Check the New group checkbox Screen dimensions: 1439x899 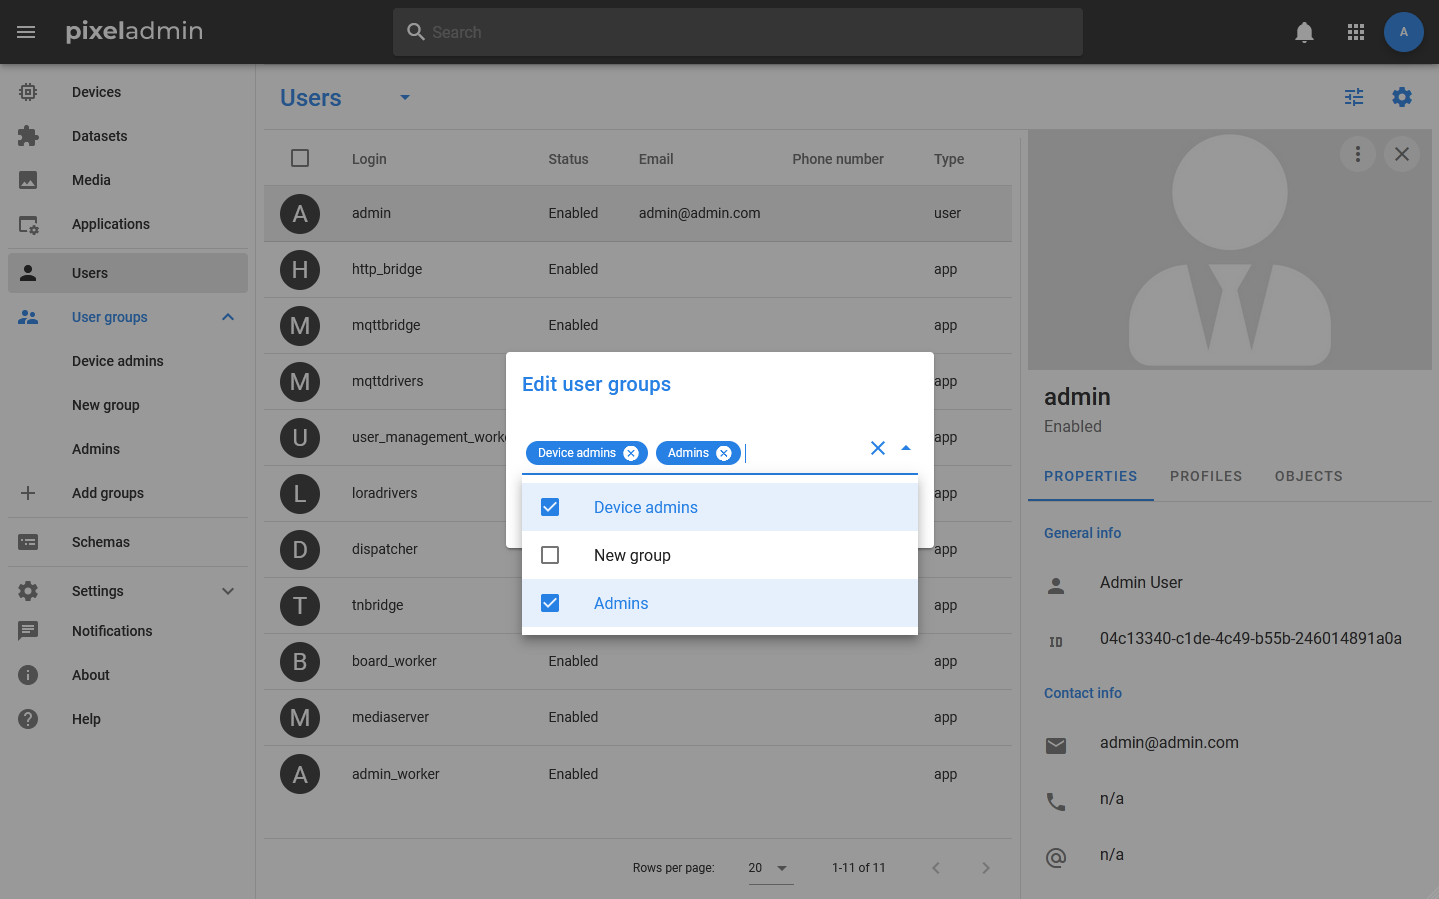point(550,555)
